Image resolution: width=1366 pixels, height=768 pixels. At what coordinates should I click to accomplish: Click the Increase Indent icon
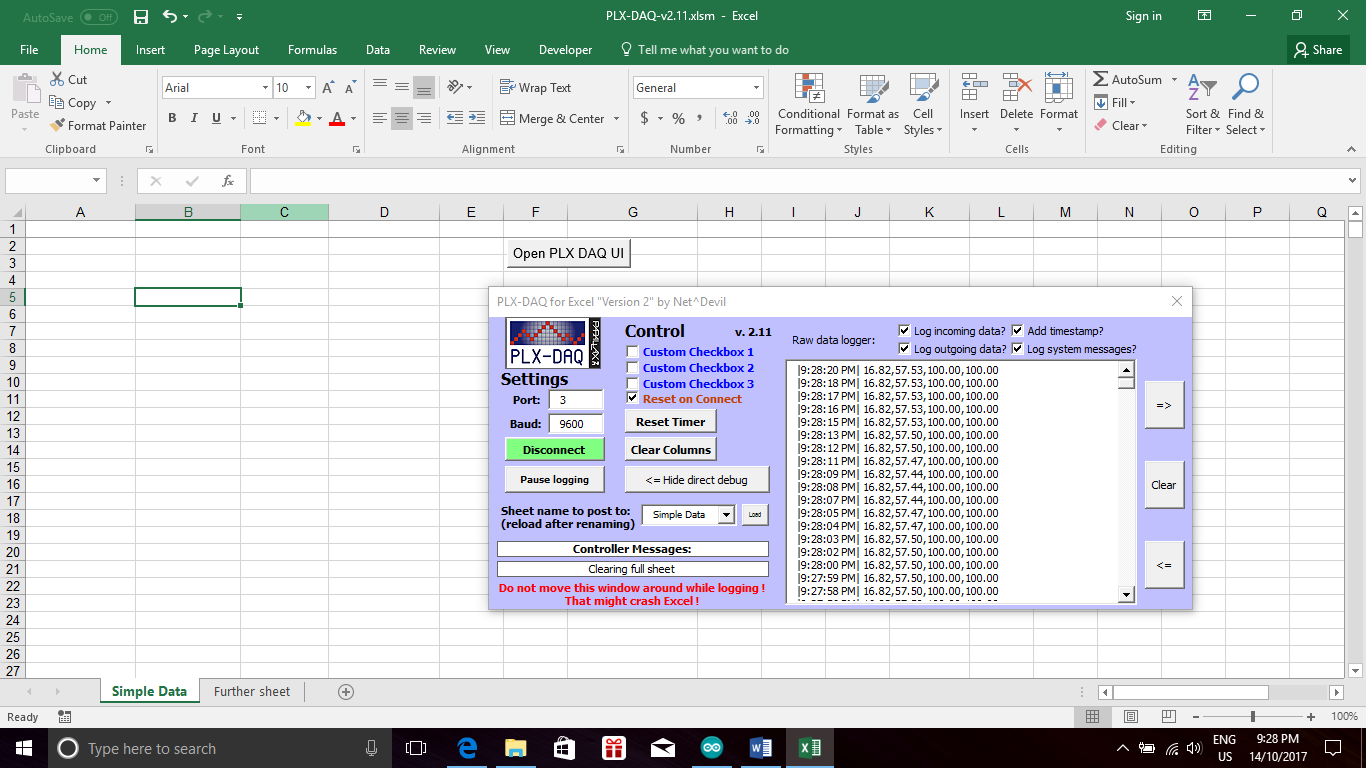pos(477,118)
